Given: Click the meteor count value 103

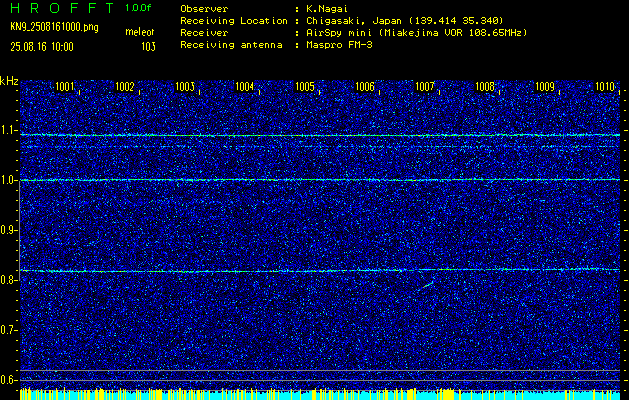Looking at the screenshot, I should click(x=148, y=47).
